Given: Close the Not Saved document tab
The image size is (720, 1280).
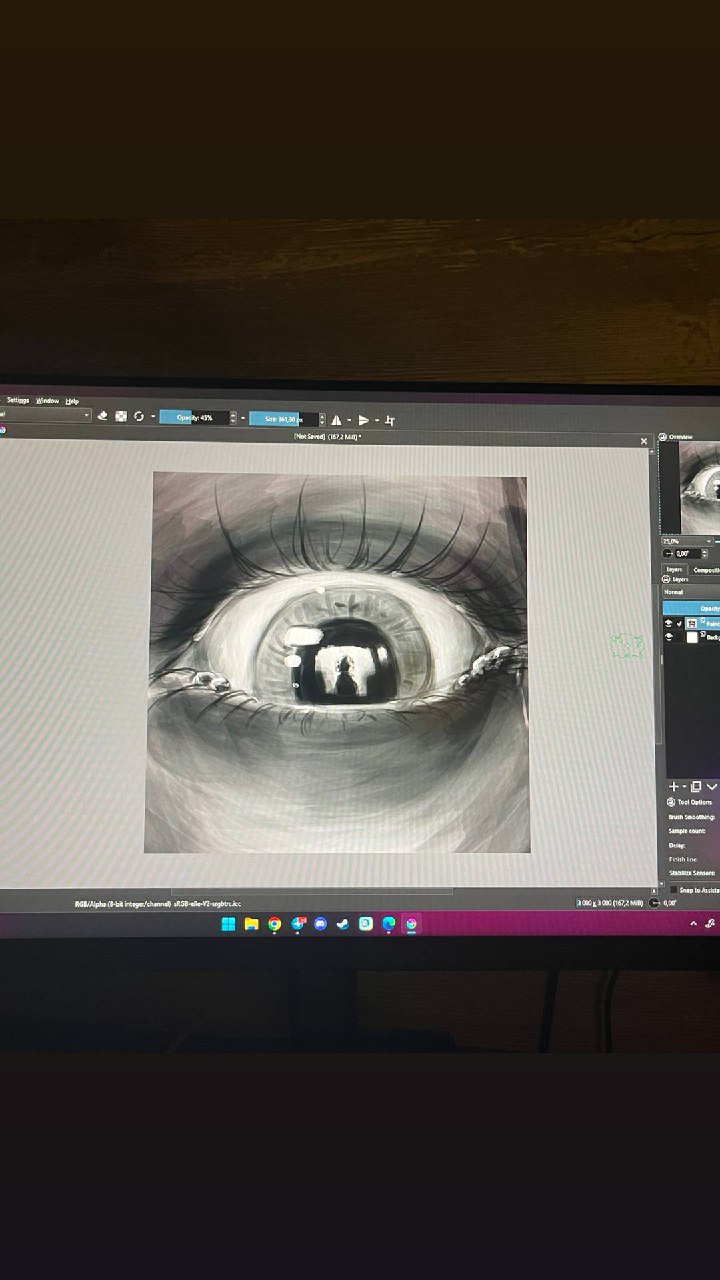Looking at the screenshot, I should pos(644,441).
